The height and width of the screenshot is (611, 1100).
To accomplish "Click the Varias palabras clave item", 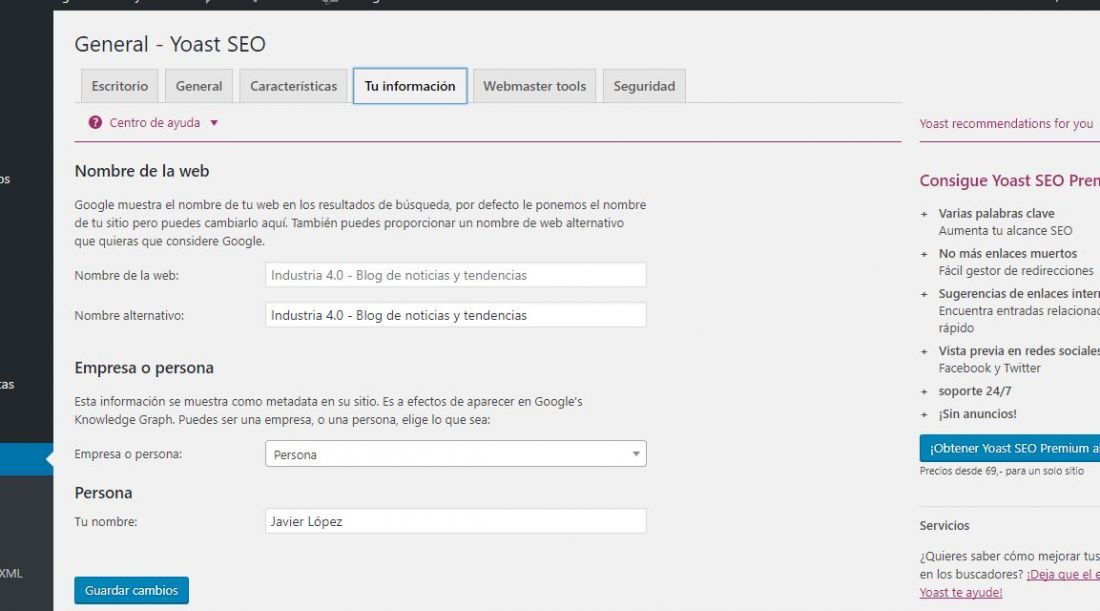I will coord(996,213).
